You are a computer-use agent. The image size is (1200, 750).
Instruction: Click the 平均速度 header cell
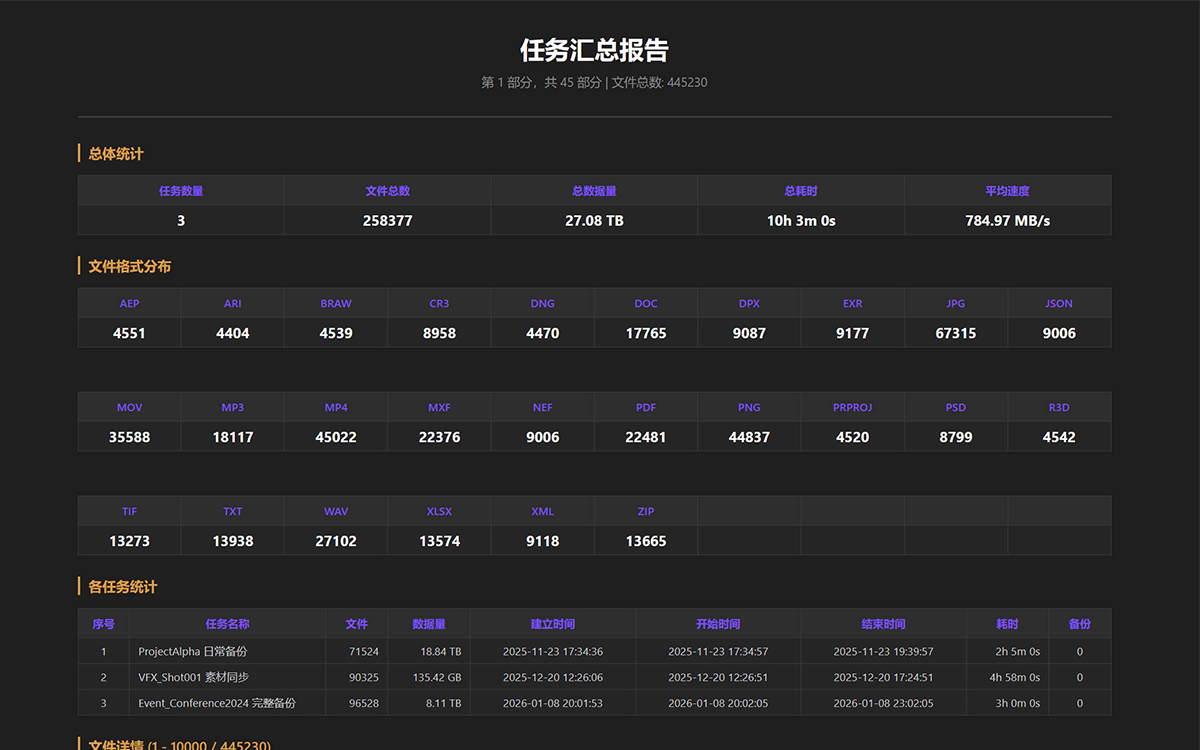(x=1007, y=191)
